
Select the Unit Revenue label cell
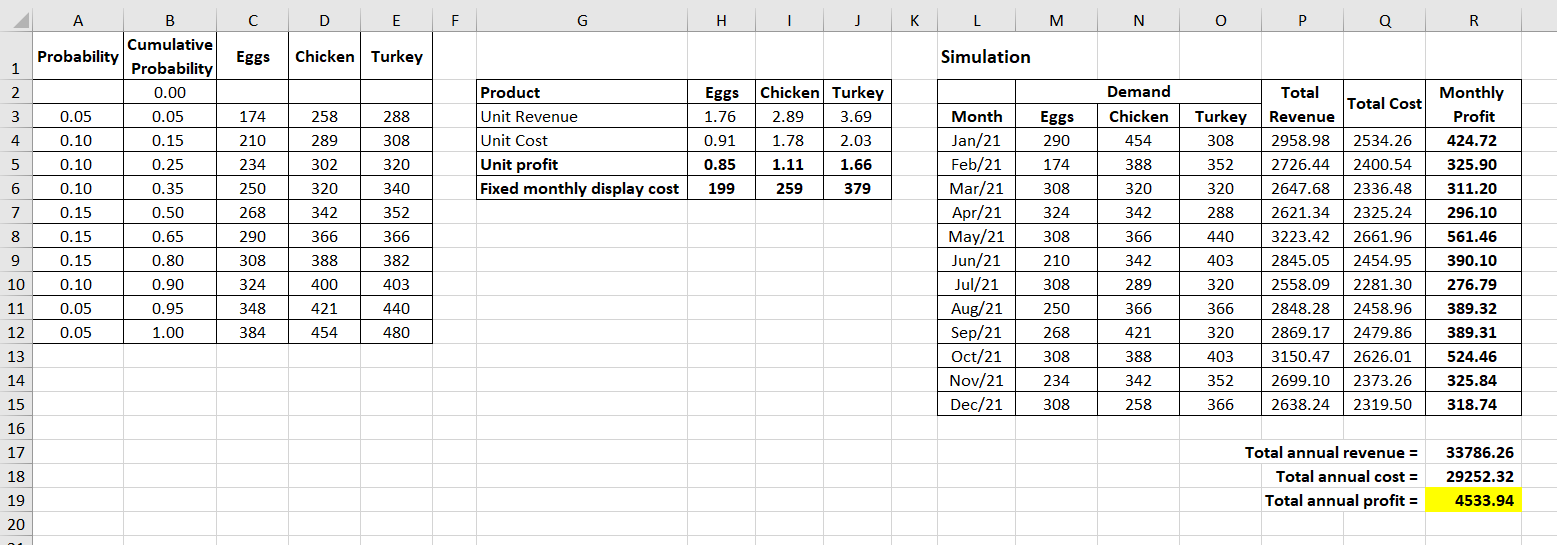[x=581, y=116]
